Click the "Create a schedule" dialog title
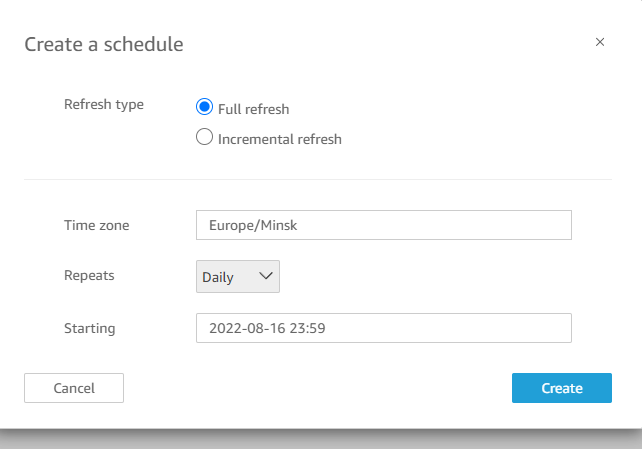 [103, 44]
